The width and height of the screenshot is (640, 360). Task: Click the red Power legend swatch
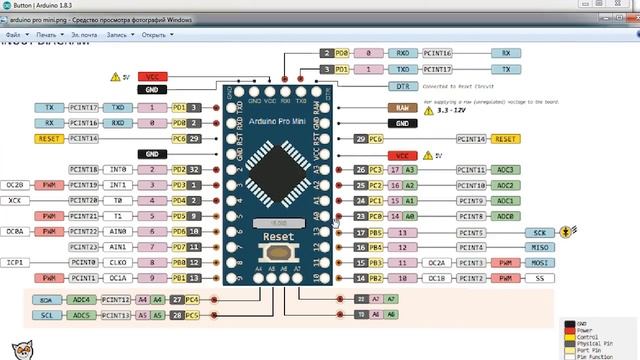[x=570, y=330]
